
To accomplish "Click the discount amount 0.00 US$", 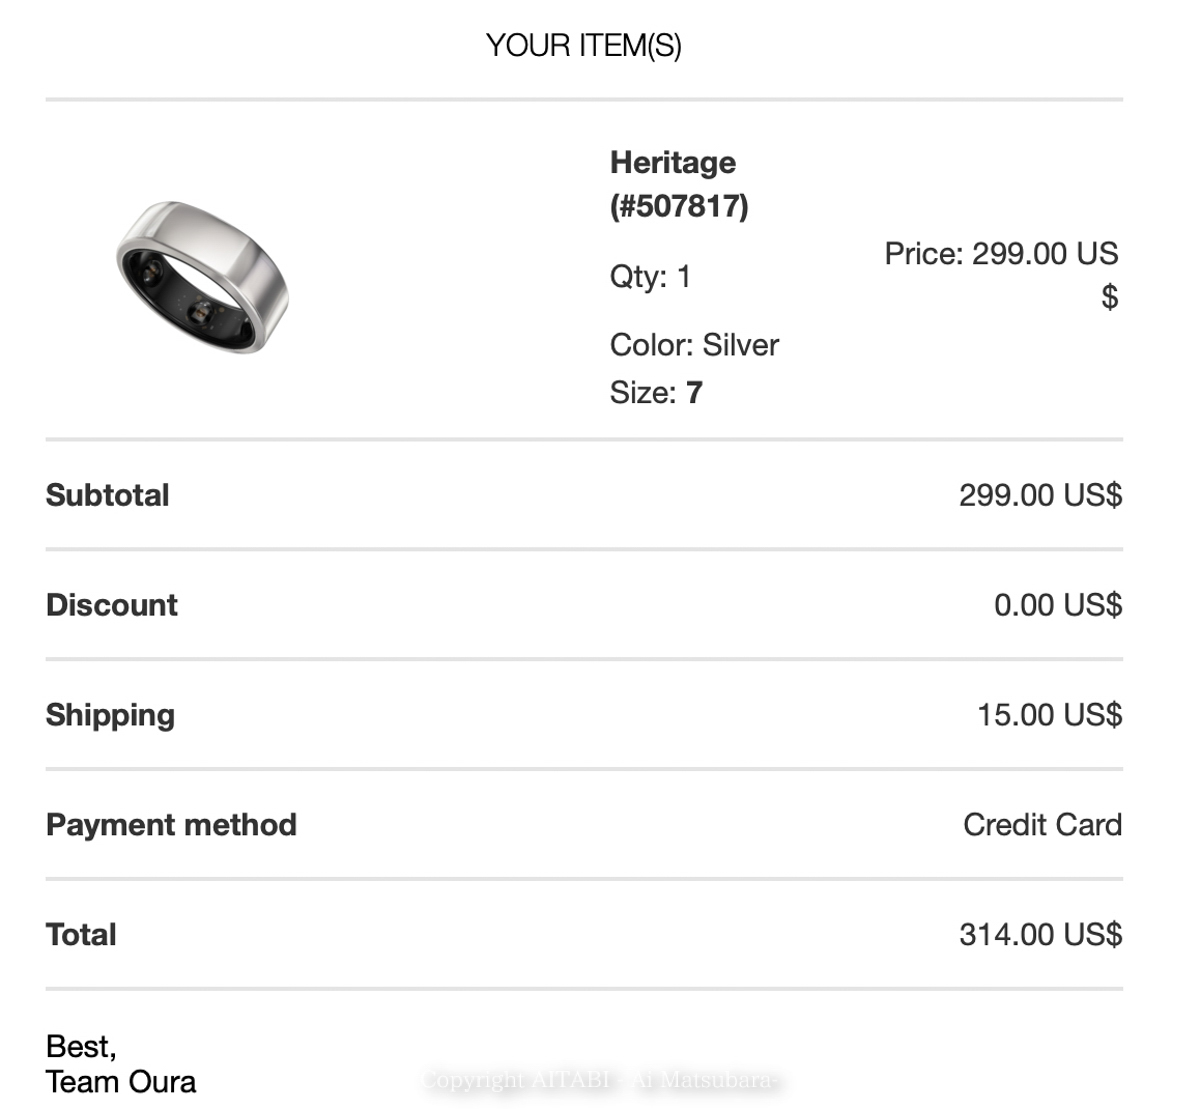I will tap(1057, 605).
